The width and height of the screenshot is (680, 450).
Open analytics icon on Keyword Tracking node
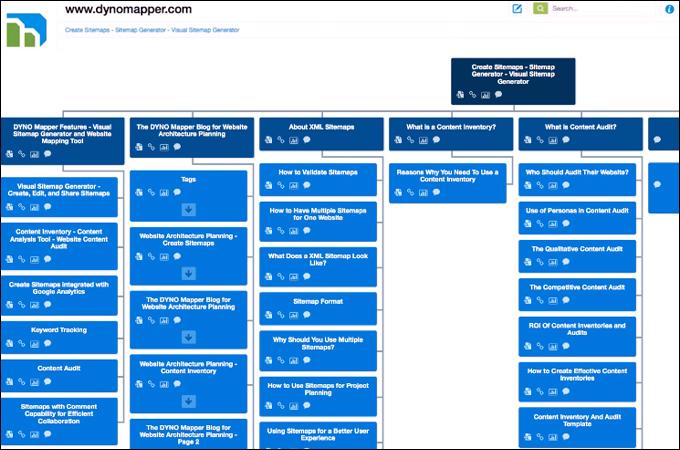(x=35, y=344)
